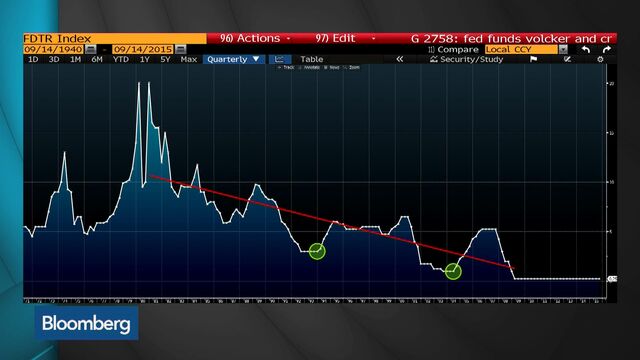Click the flag icon in the toolbar
Screen dimensions: 640x360
pyautogui.click(x=533, y=59)
